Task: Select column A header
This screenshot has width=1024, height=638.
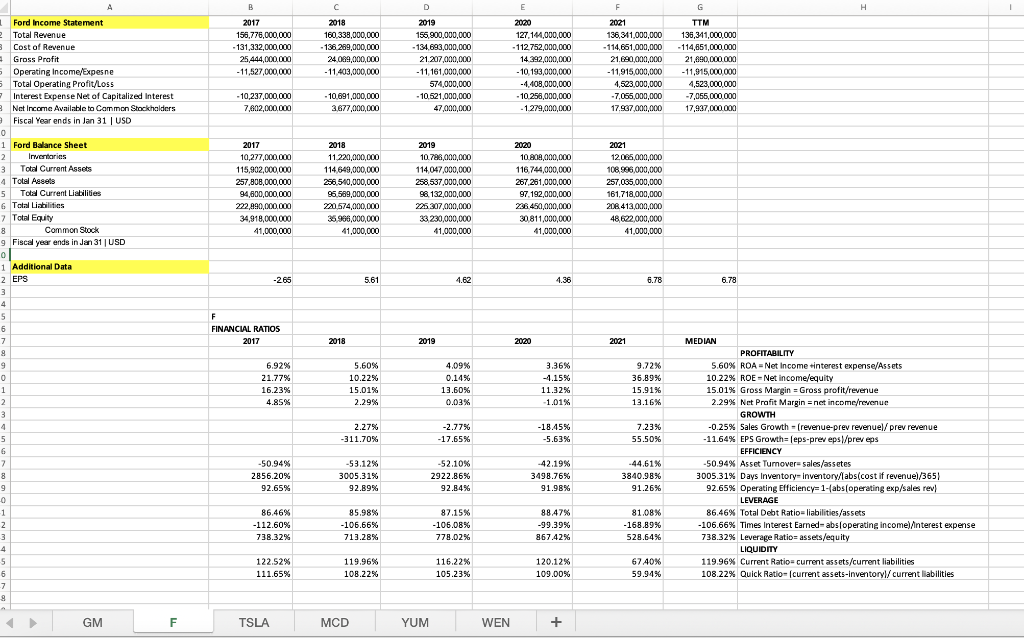Action: coord(108,9)
